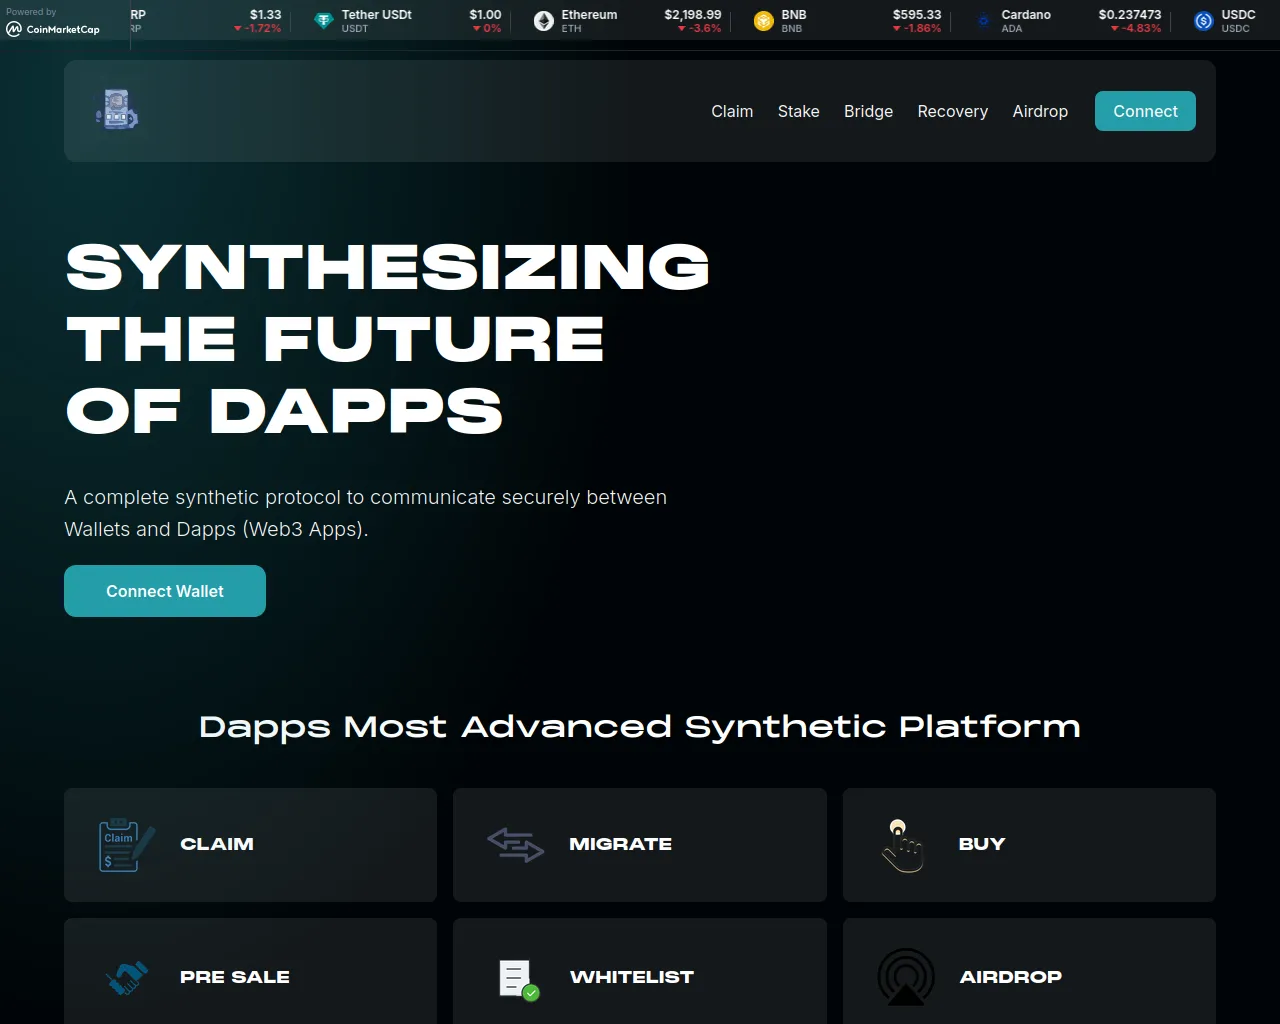Click the Cardano price $0.237473
Viewport: 1280px width, 1024px height.
point(1130,15)
